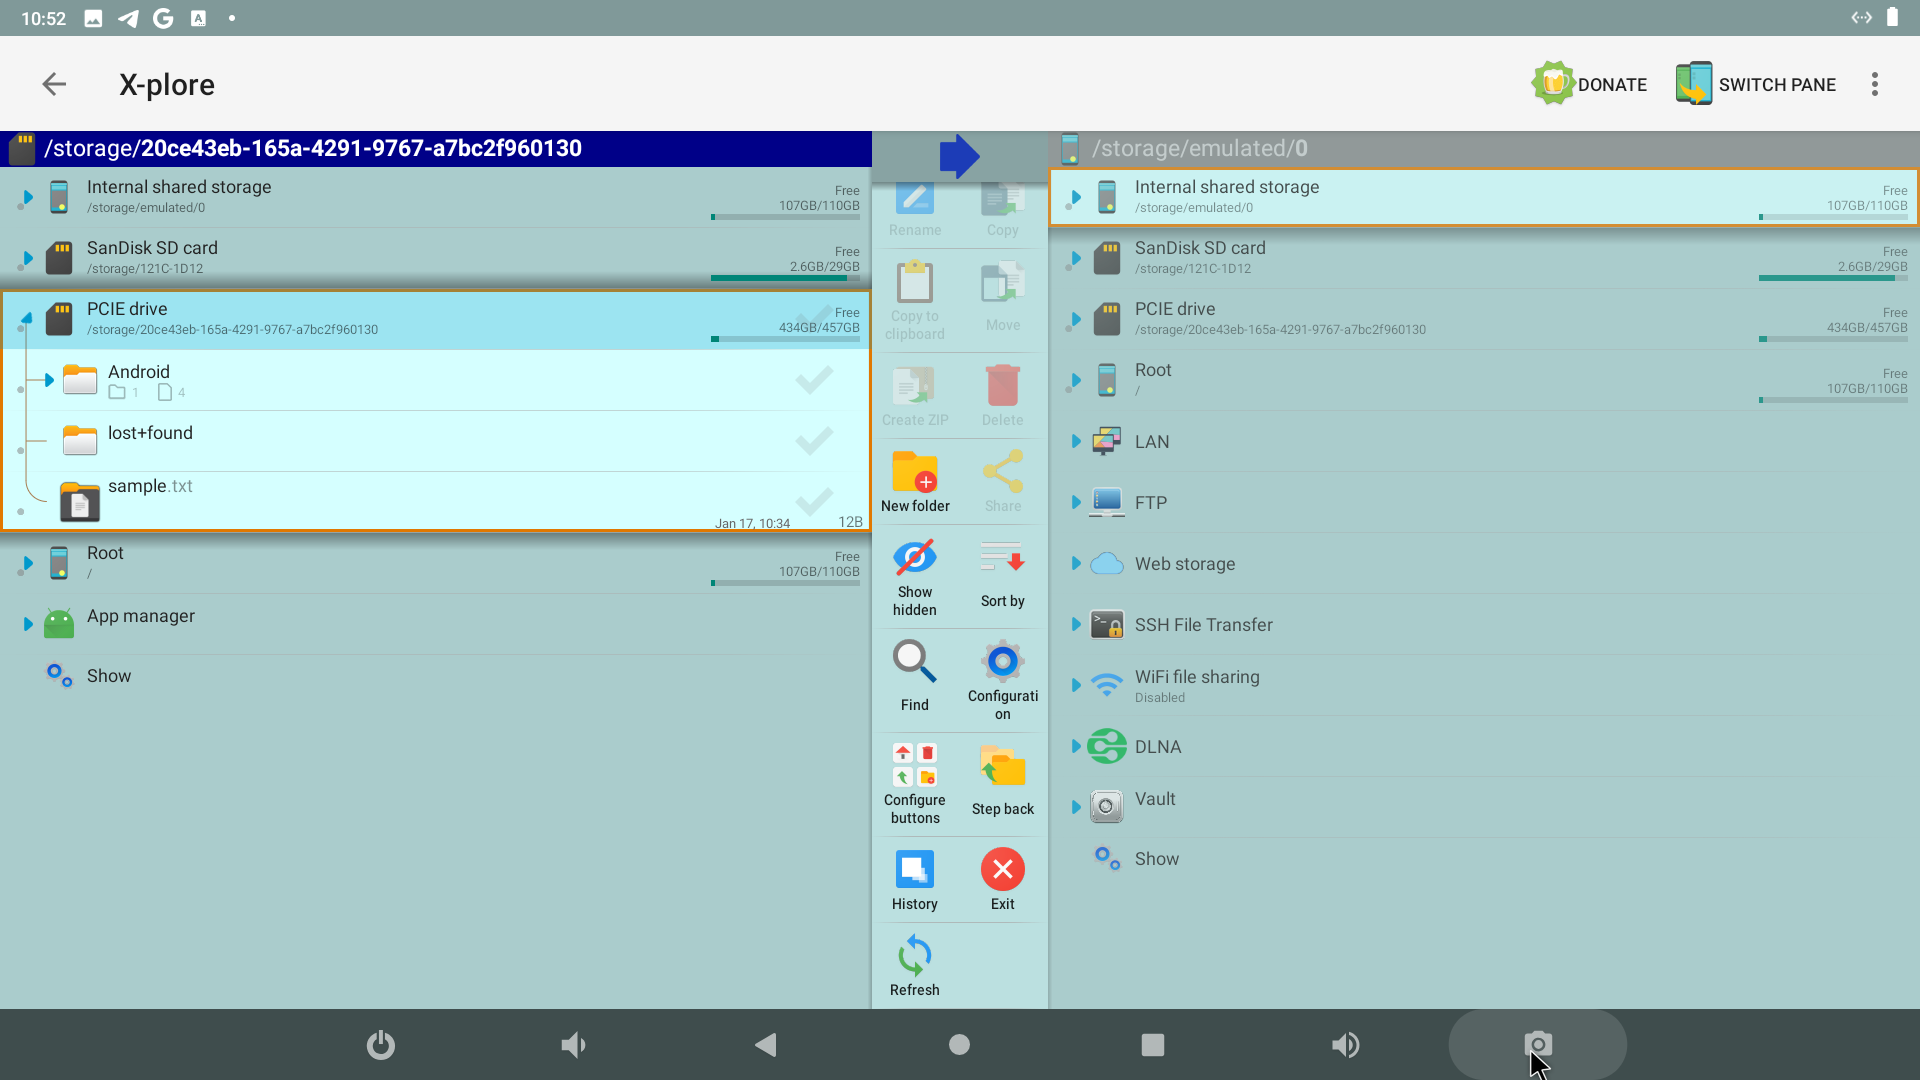Viewport: 1920px width, 1080px height.
Task: Click the Web storage cloud icon
Action: pyautogui.click(x=1107, y=563)
